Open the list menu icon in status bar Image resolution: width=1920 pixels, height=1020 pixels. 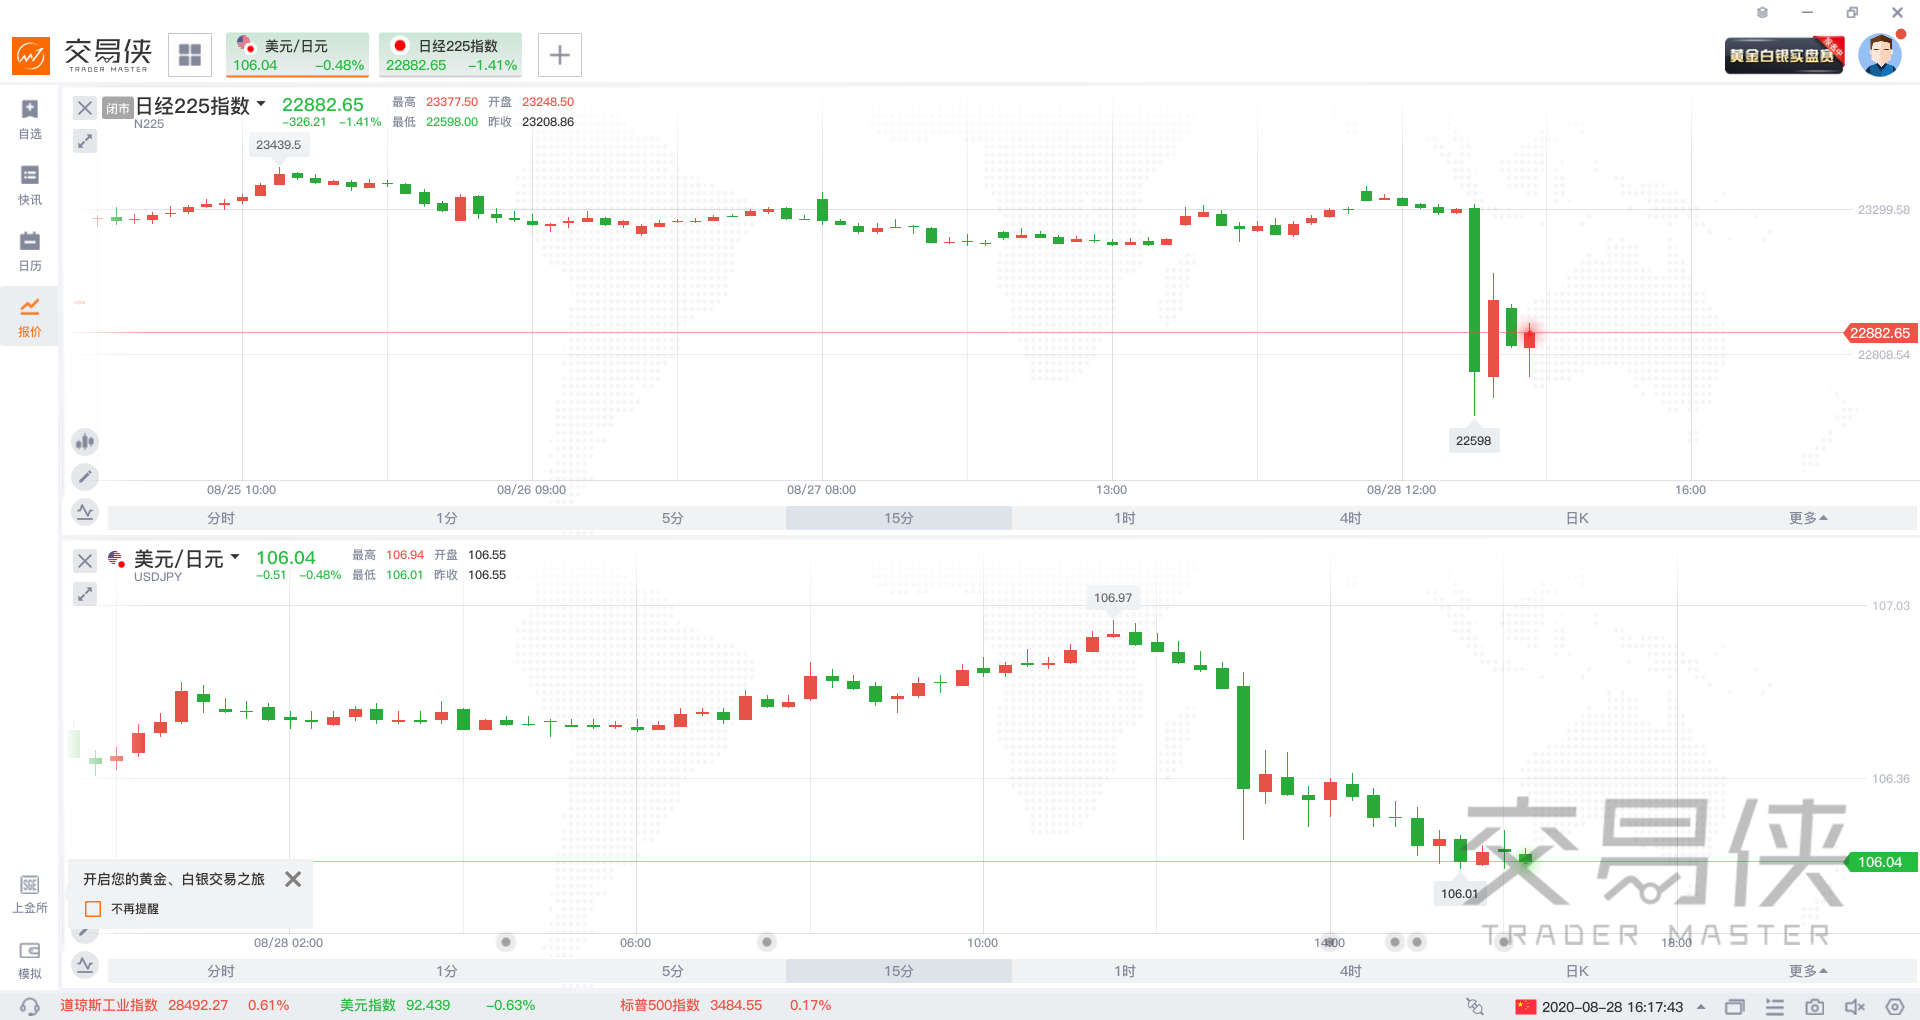[1775, 1007]
